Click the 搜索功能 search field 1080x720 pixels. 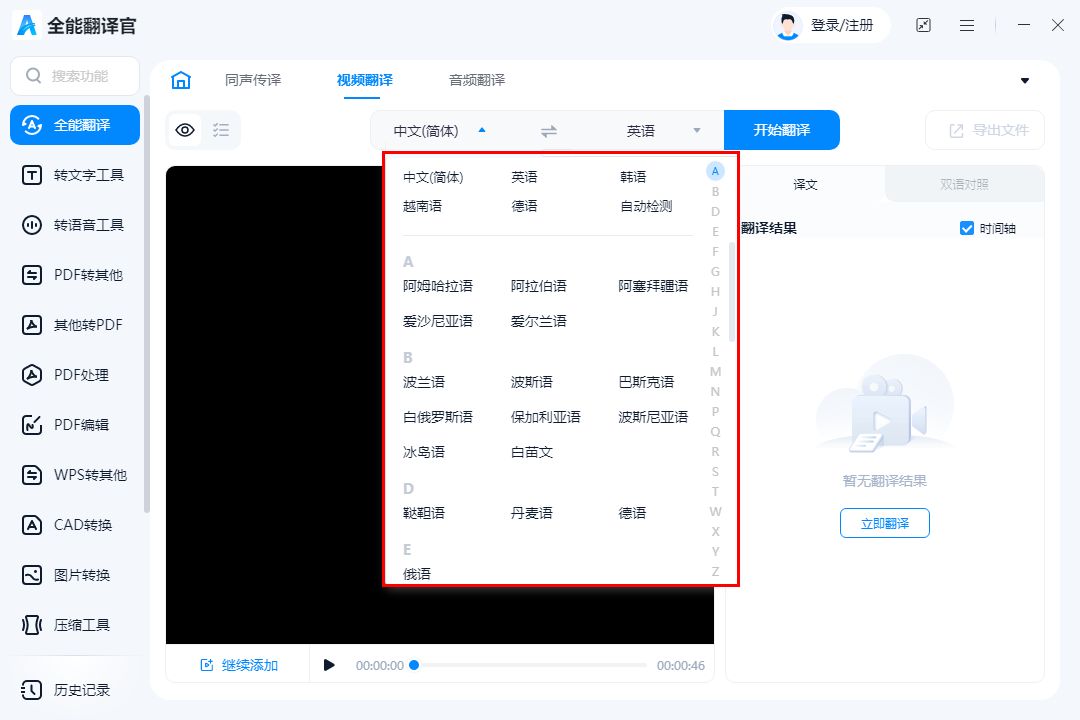click(x=75, y=76)
